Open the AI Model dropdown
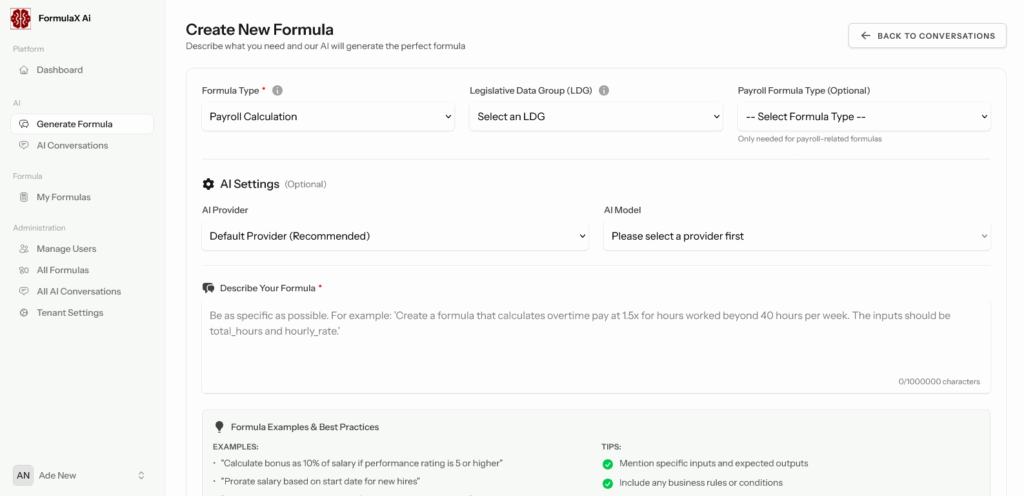1024x496 pixels. (797, 236)
